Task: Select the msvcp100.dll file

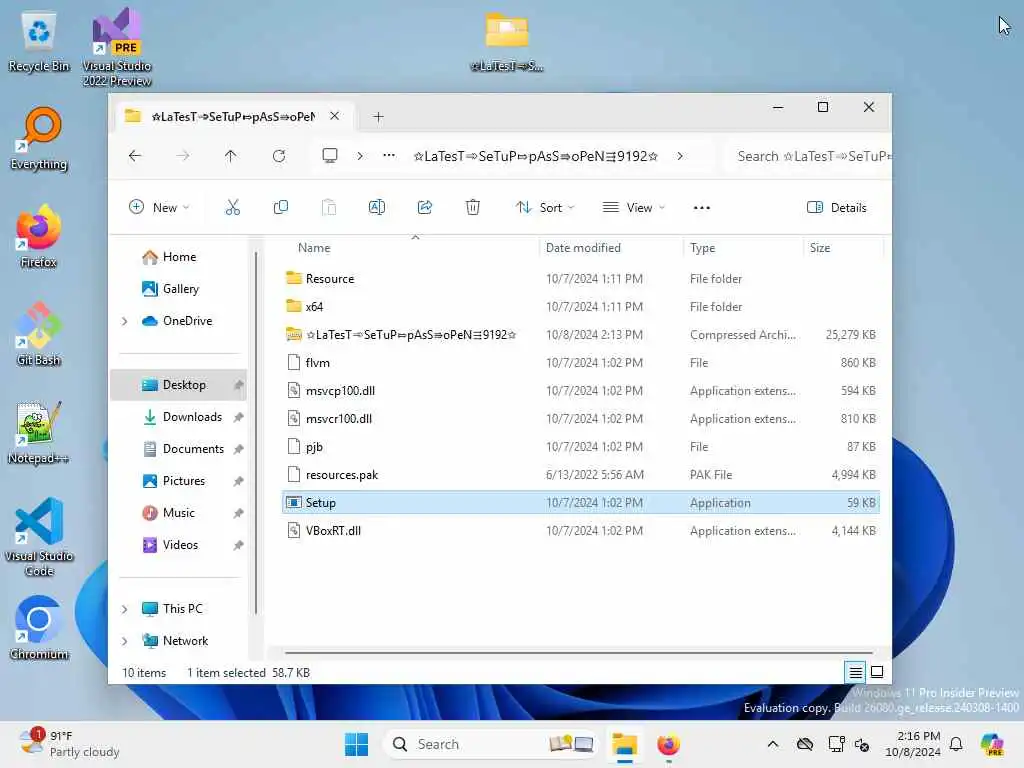Action: coord(581,391)
